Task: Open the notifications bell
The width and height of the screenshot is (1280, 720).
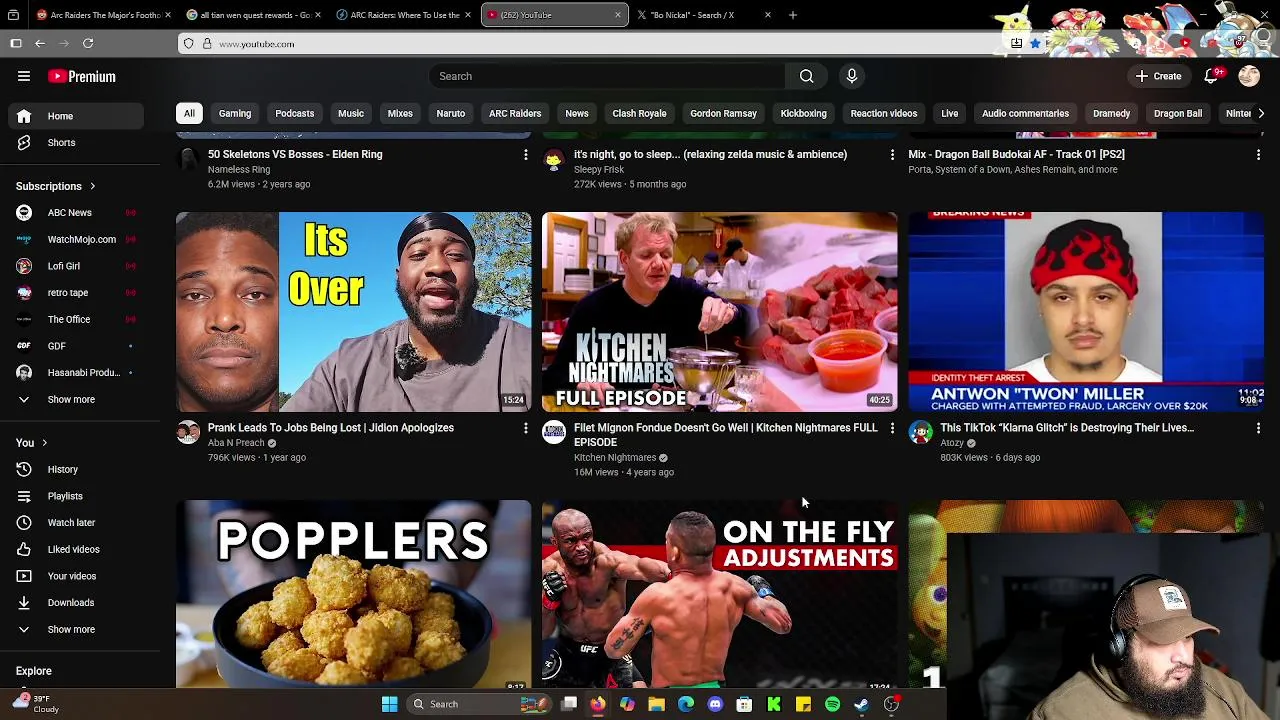Action: 1211,76
